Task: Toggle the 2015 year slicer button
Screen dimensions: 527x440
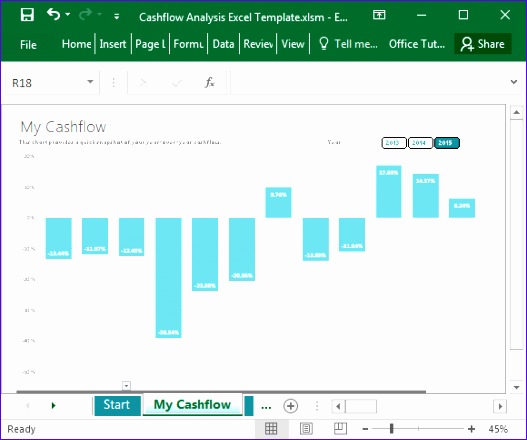Action: pyautogui.click(x=447, y=143)
